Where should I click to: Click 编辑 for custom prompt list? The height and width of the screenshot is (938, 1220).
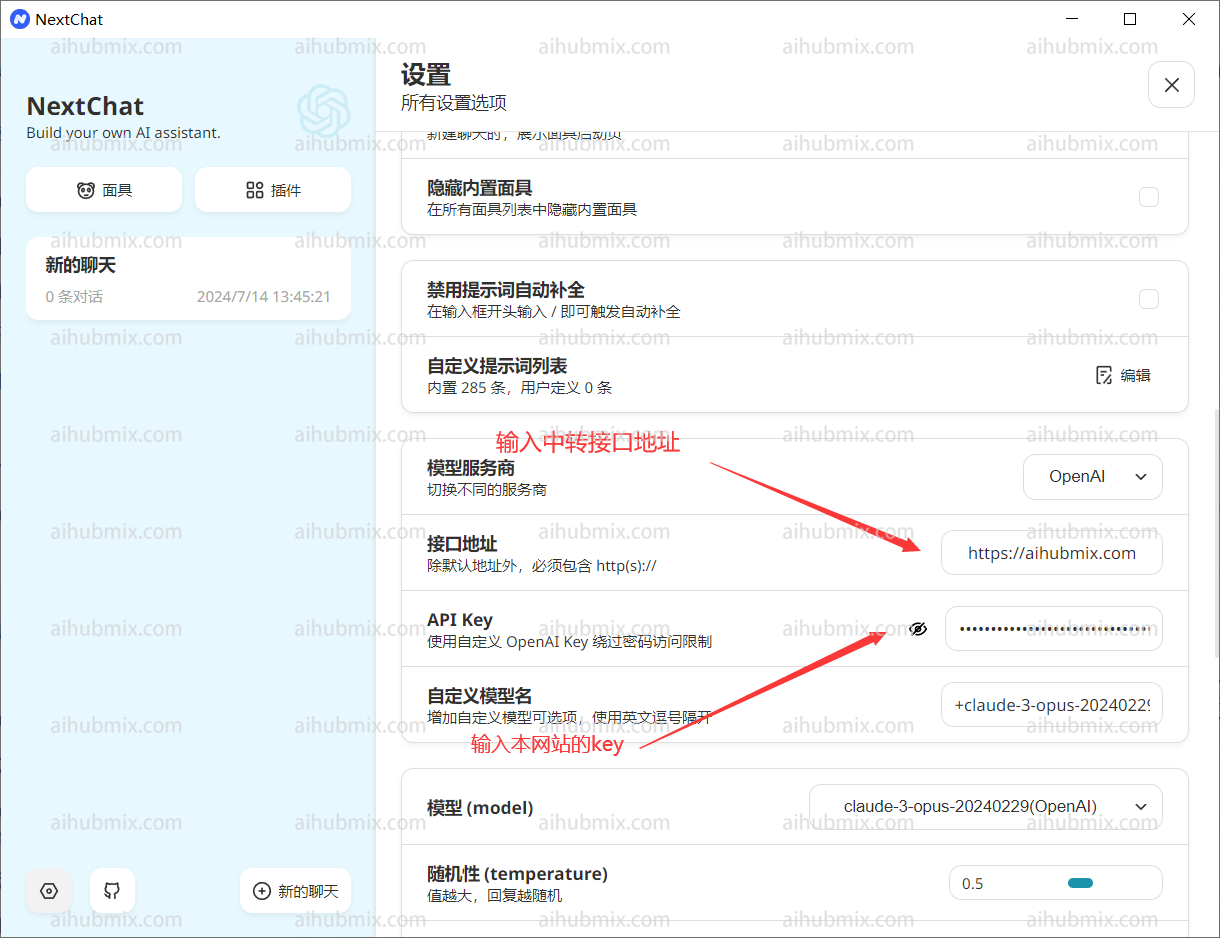[x=1123, y=375]
